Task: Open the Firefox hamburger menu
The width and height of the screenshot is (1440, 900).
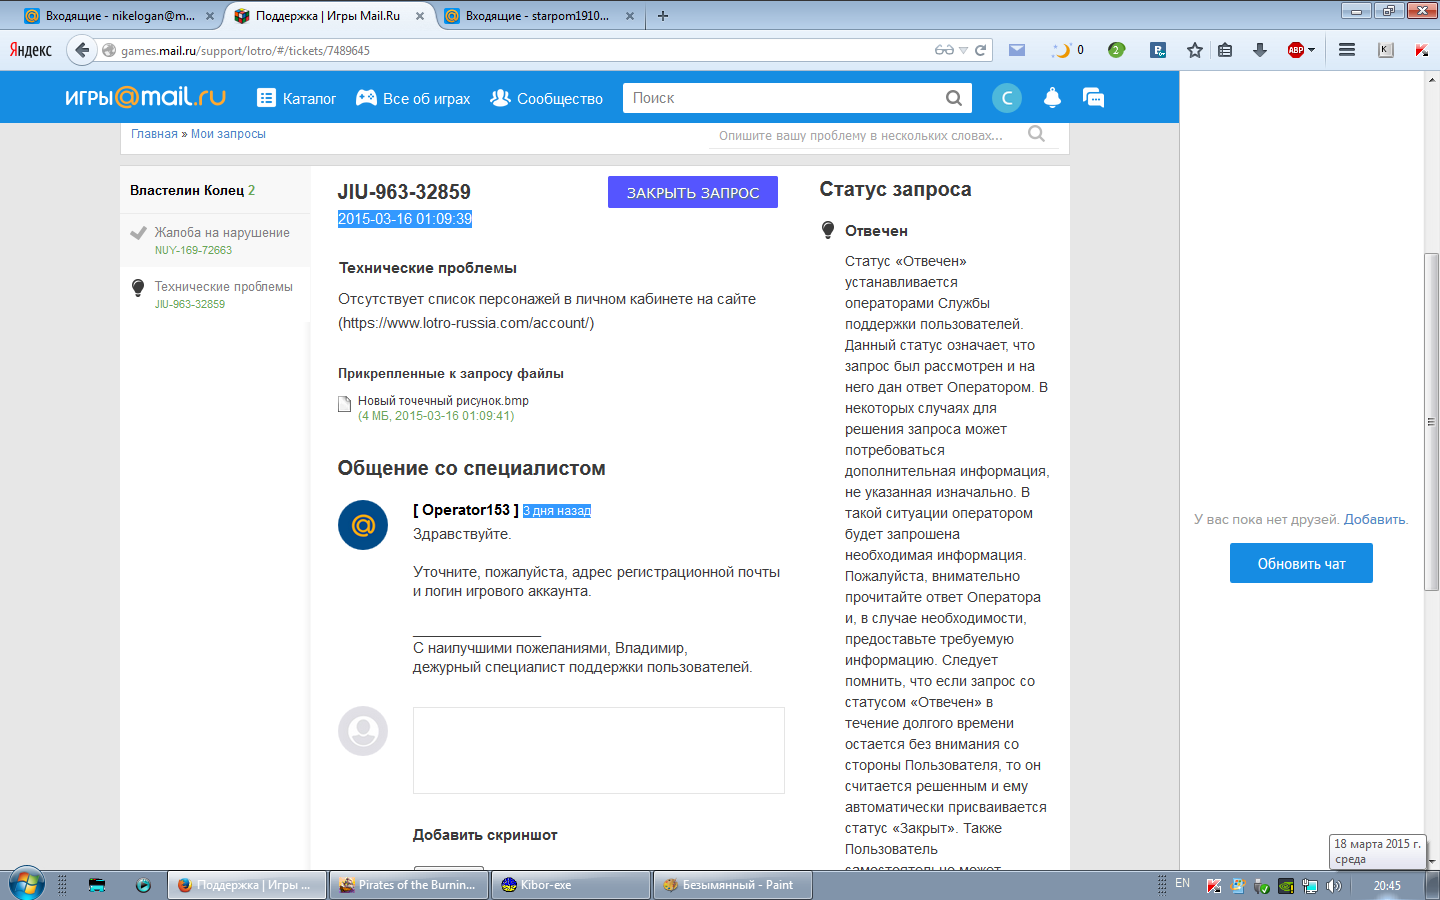Action: click(1347, 50)
